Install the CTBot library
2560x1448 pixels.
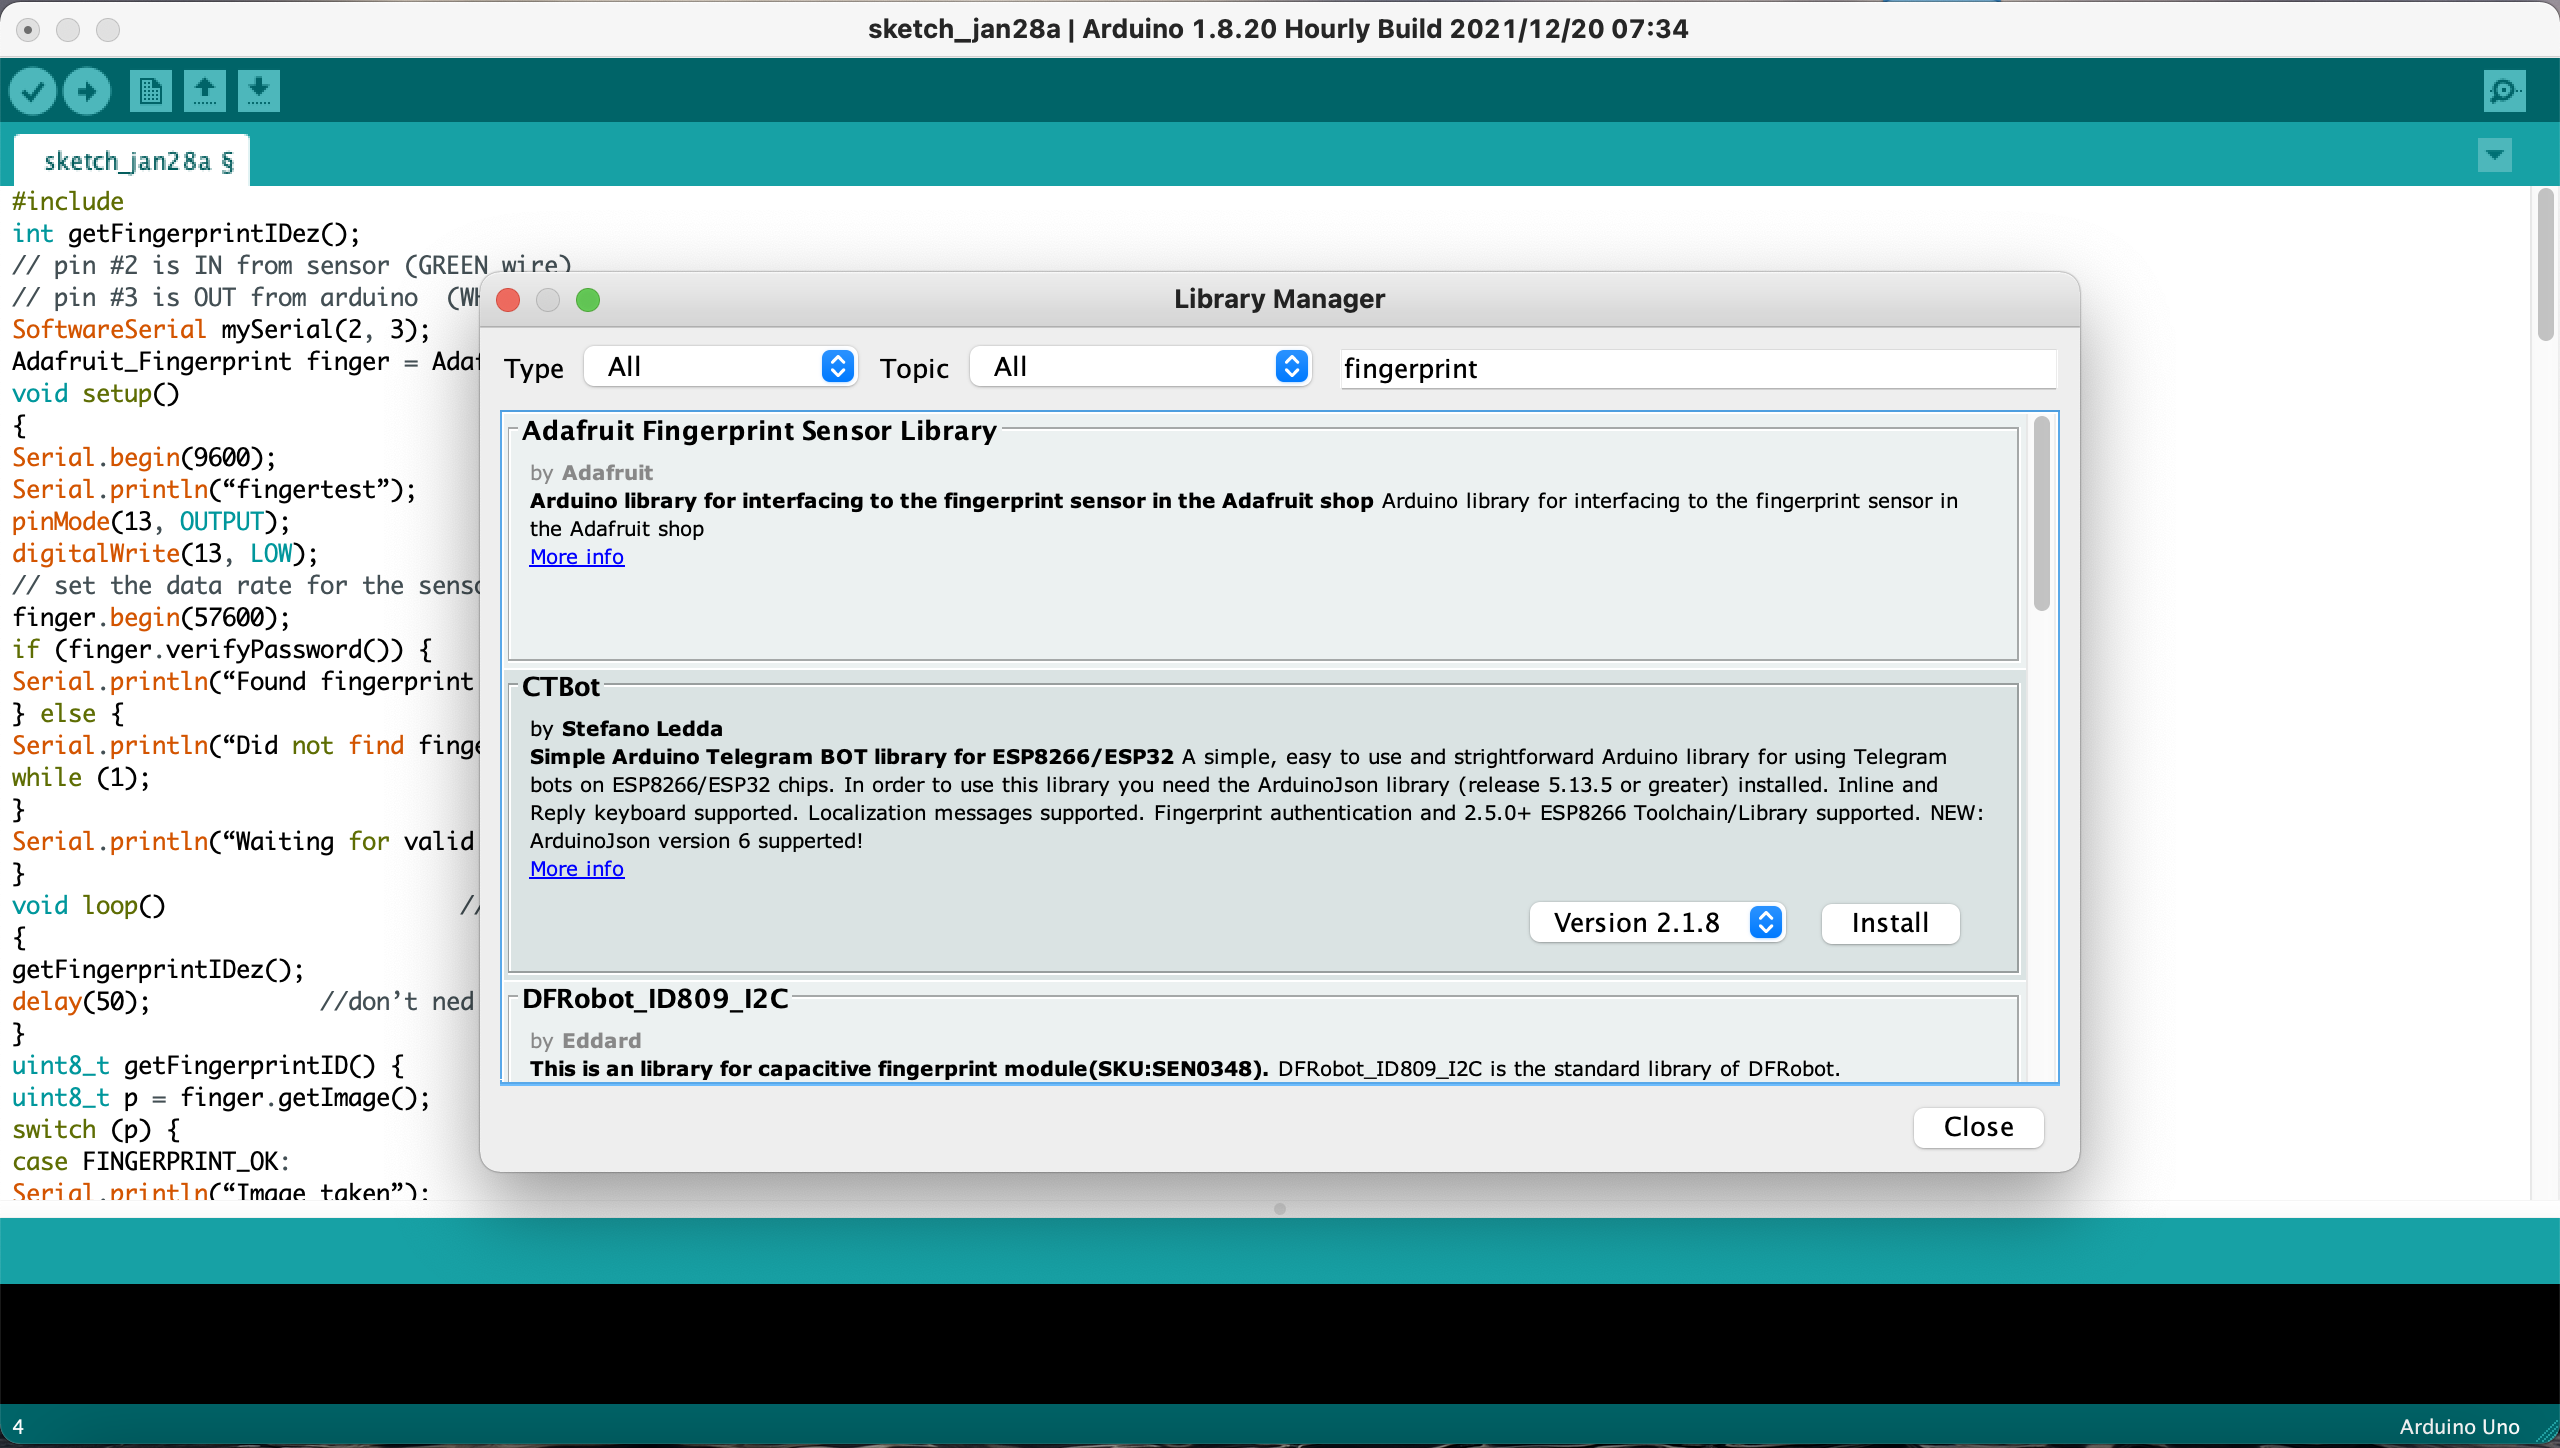[x=1889, y=922]
